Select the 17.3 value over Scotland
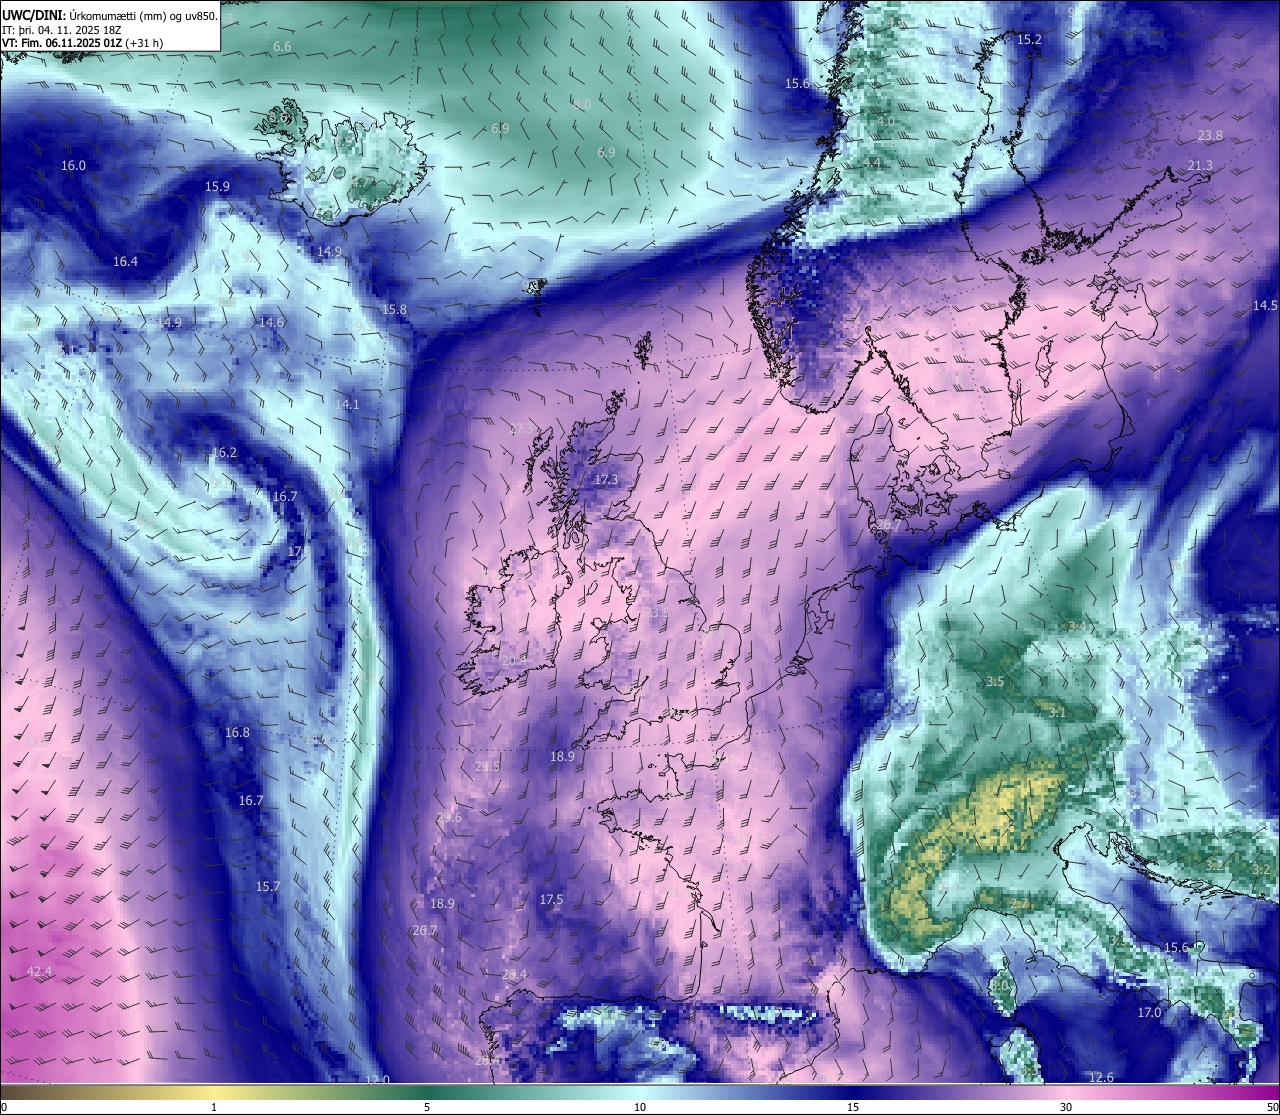1280x1115 pixels. click(606, 481)
